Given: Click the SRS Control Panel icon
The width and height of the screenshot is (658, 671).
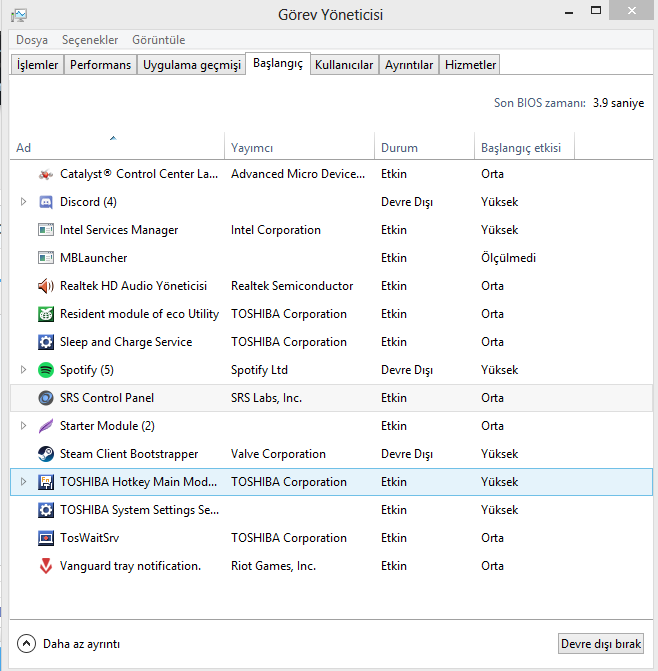Looking at the screenshot, I should tap(45, 398).
